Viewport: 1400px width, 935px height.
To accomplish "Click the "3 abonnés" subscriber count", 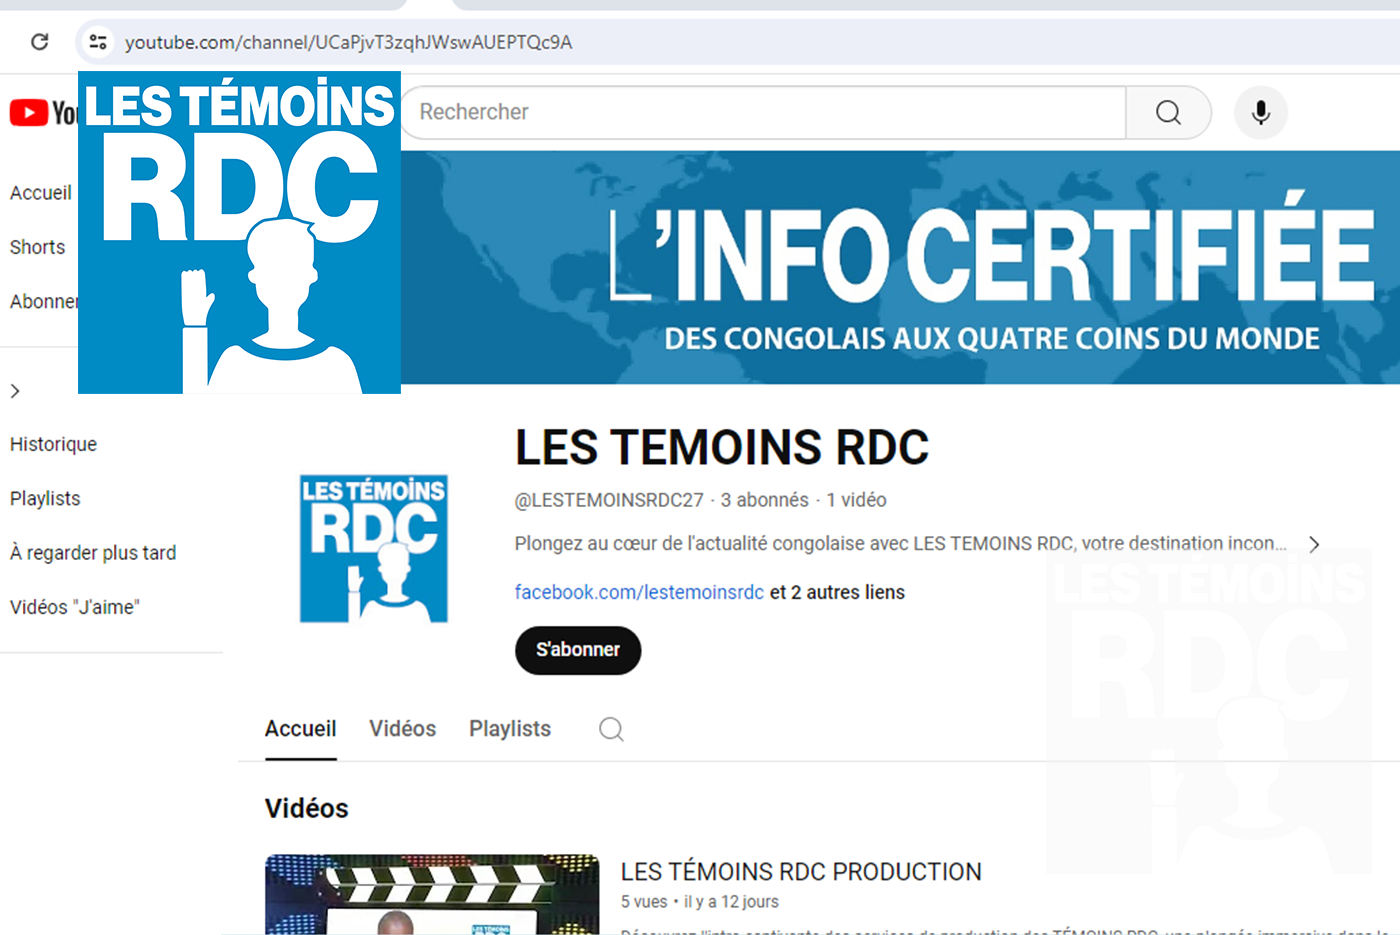I will pyautogui.click(x=765, y=500).
